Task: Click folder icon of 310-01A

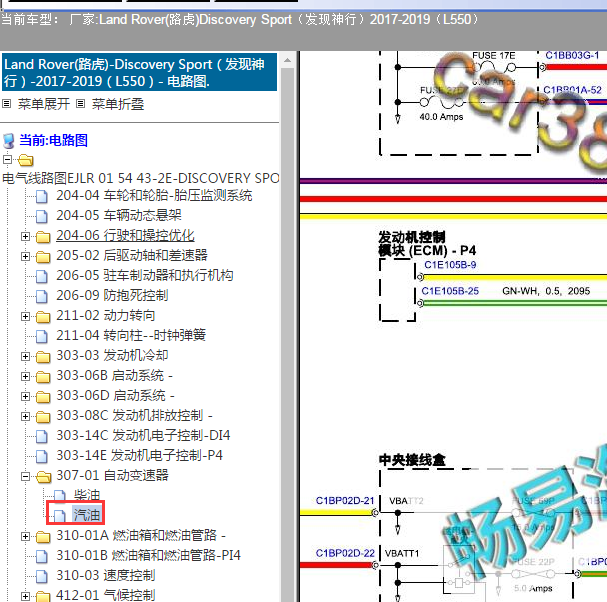Action: click(43, 537)
